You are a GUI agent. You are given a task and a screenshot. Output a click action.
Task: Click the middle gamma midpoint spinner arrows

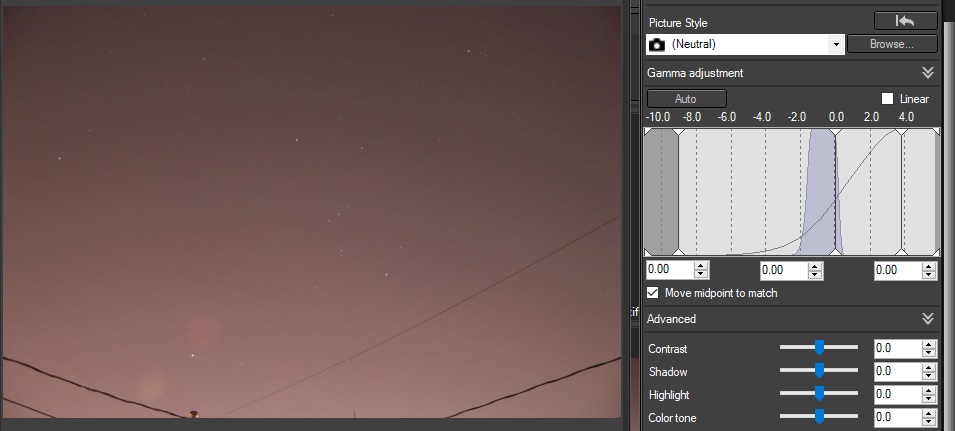click(814, 270)
